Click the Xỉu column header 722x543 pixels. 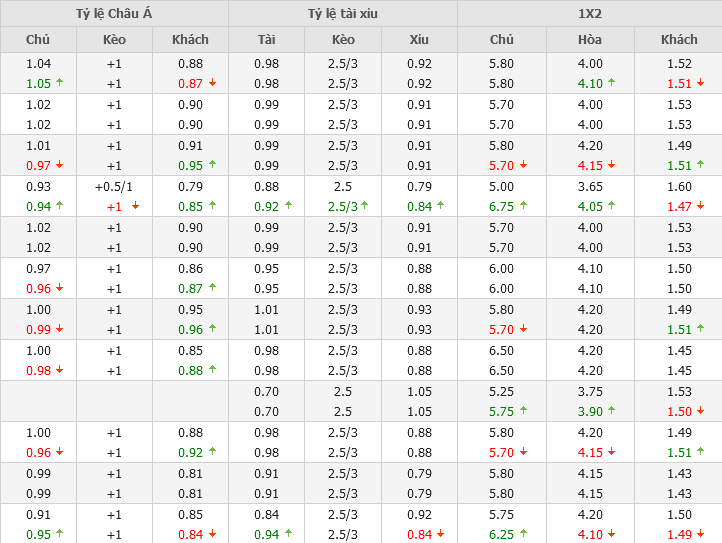419,40
